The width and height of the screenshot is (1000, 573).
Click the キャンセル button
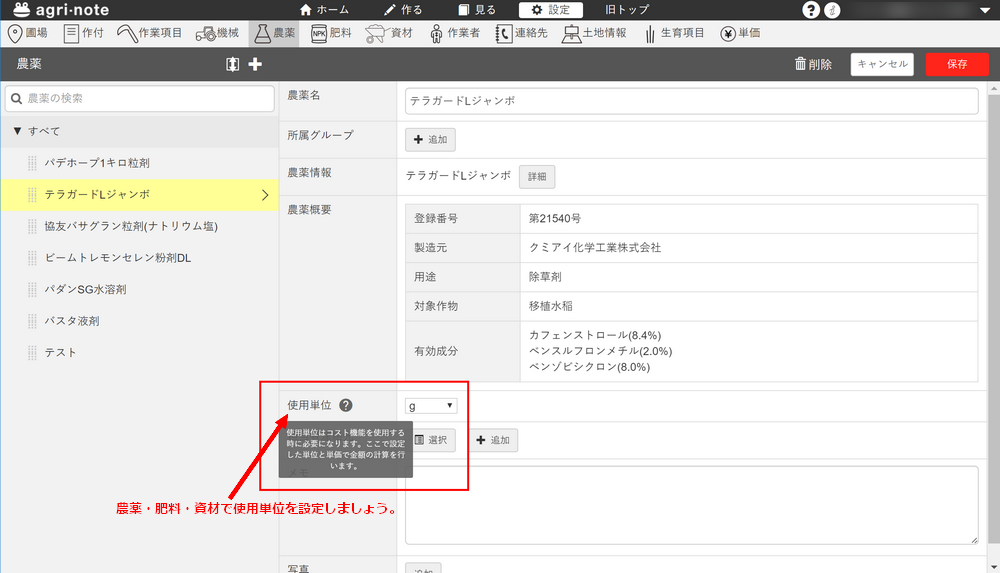point(882,64)
